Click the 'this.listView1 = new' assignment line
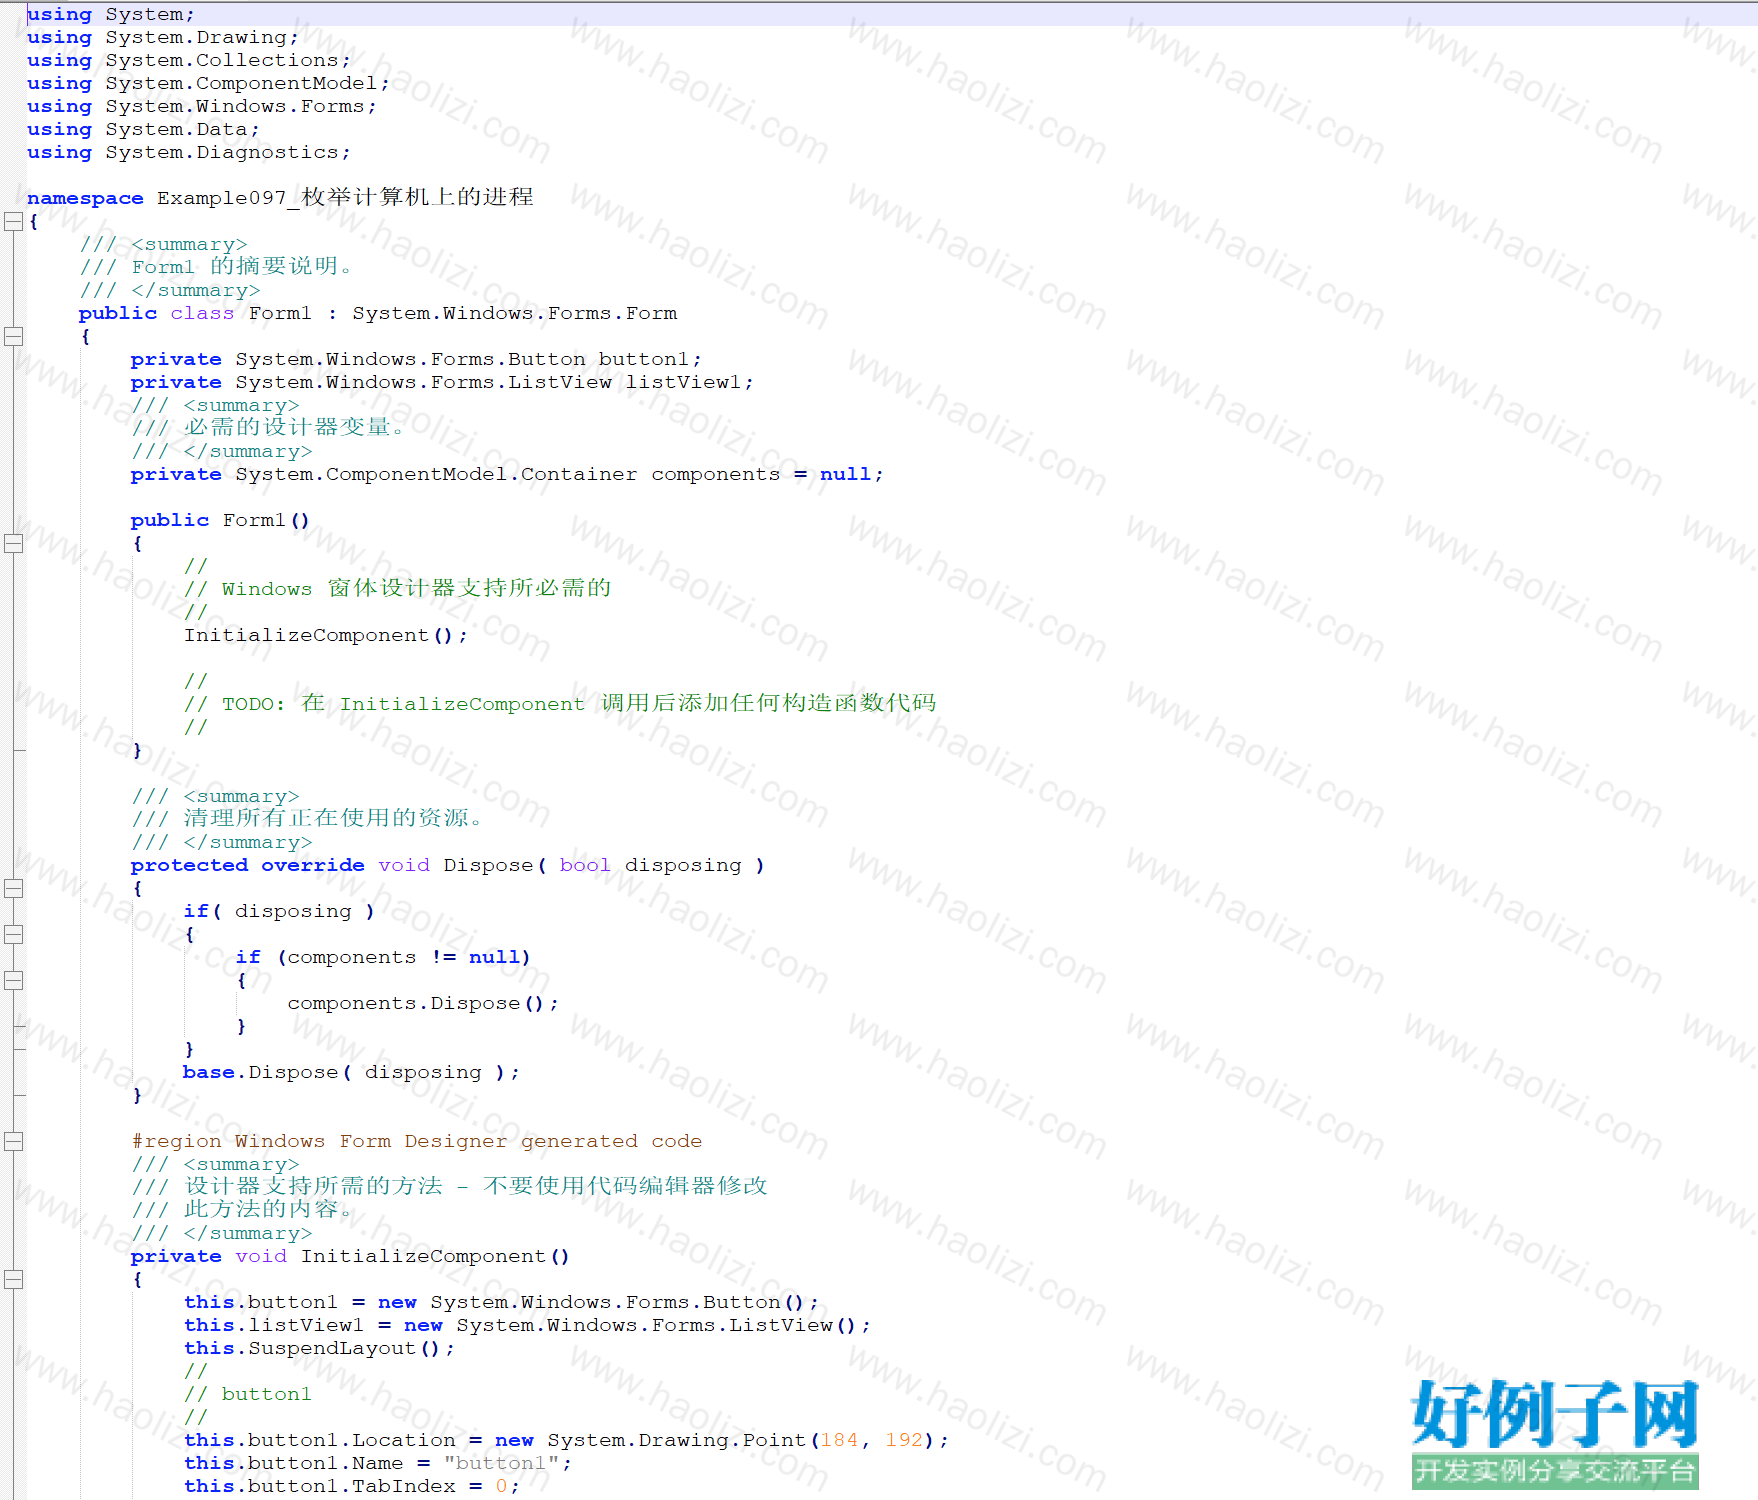 click(x=527, y=1325)
